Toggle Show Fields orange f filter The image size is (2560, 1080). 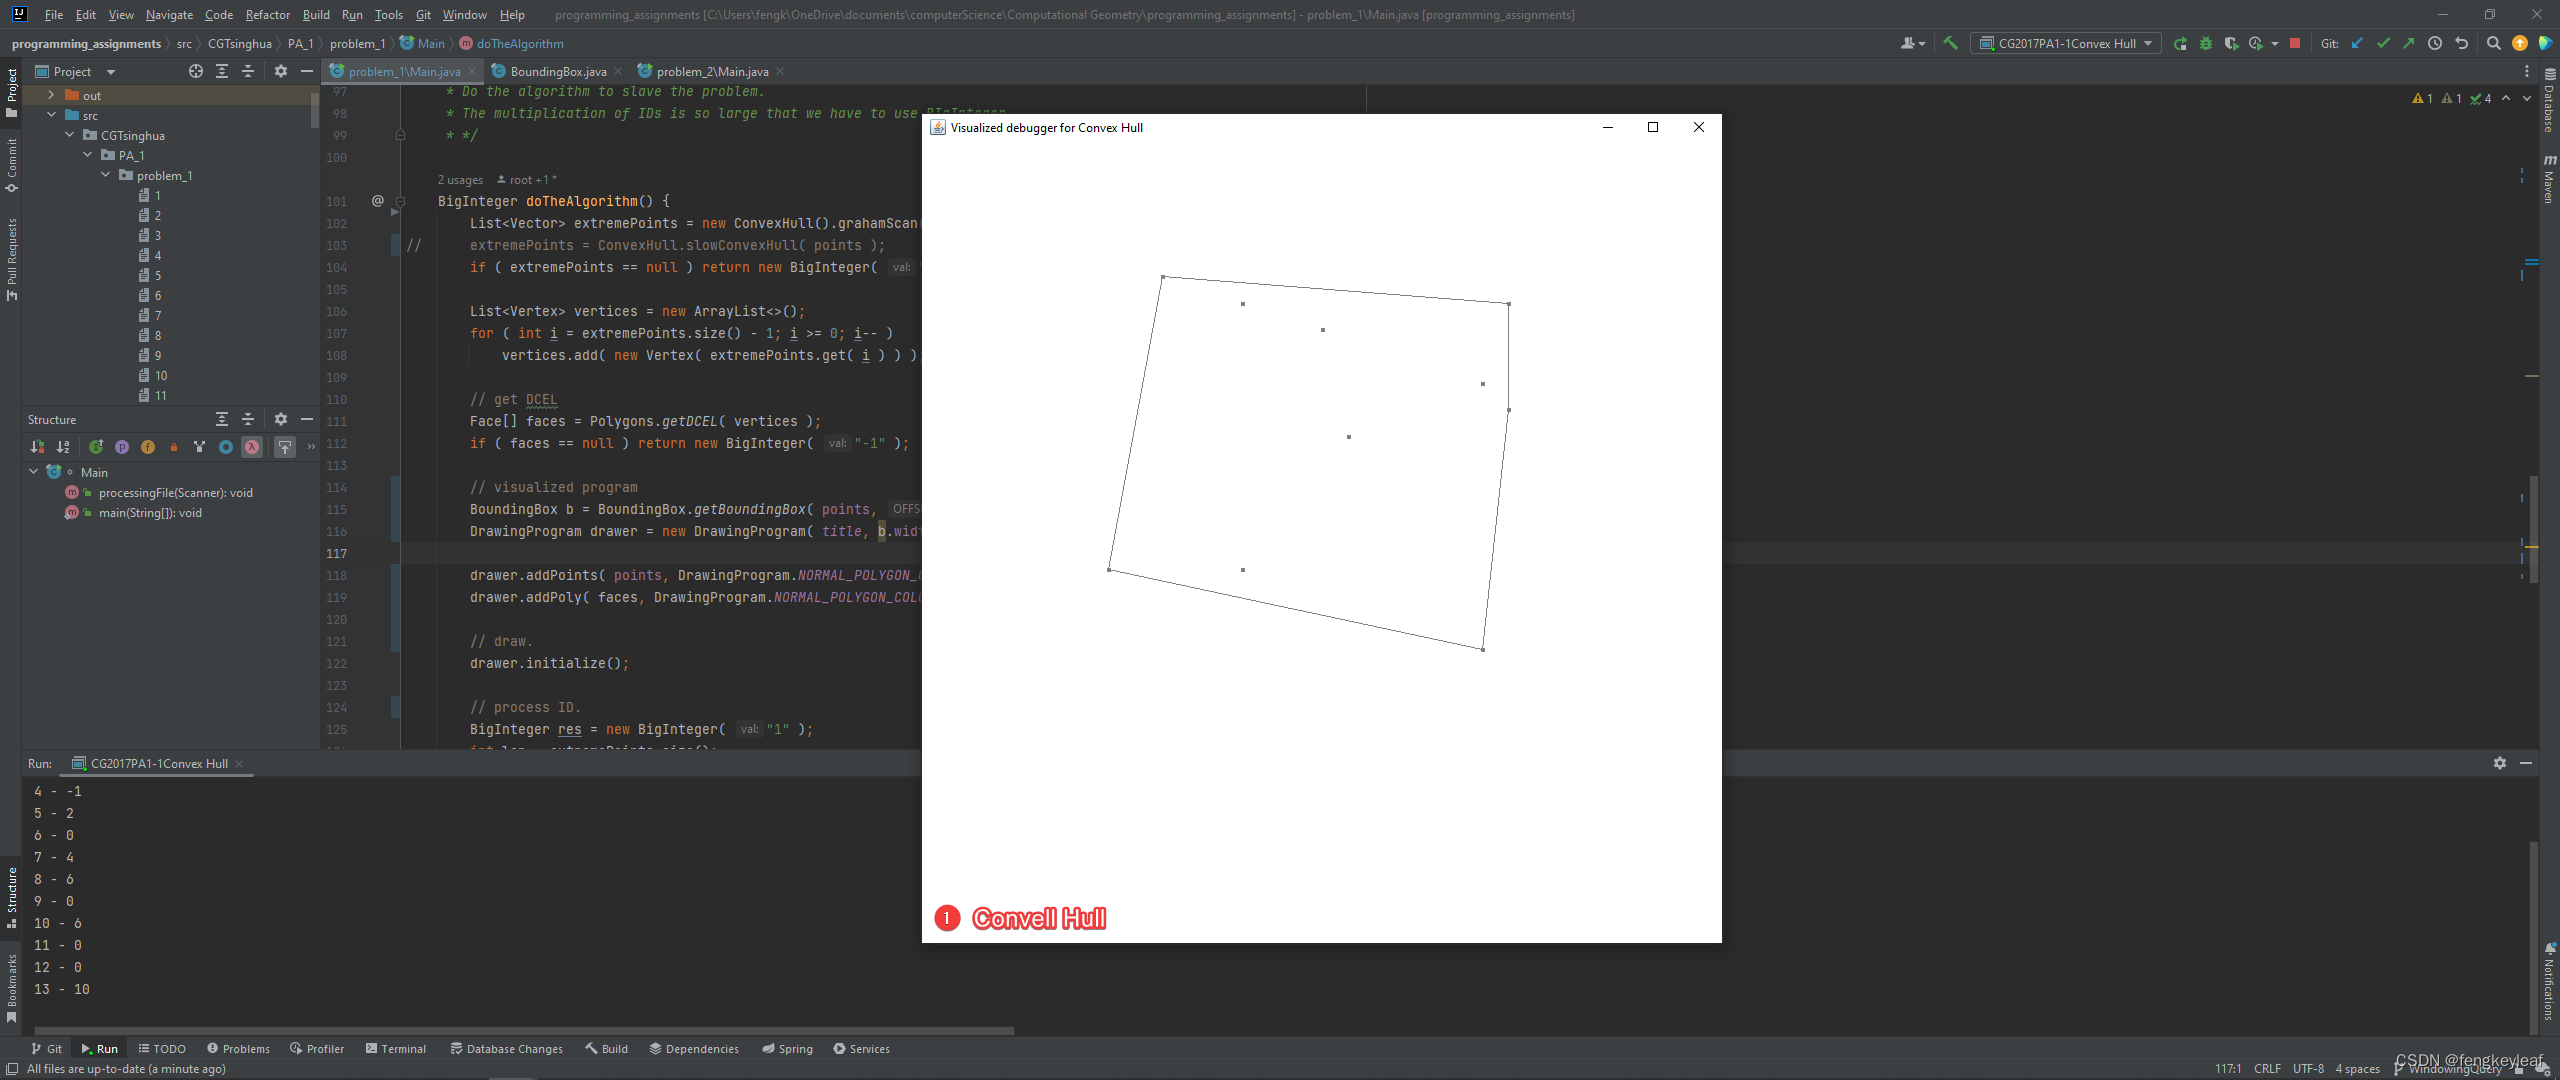coord(148,447)
